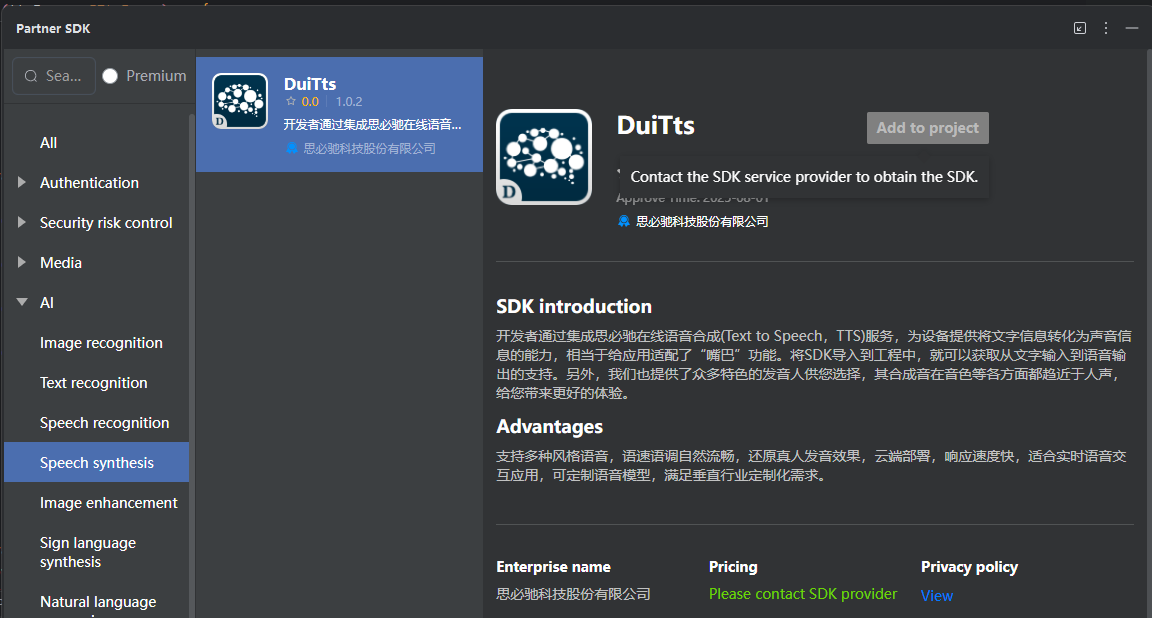Click the sidebar category scrollbar
The height and width of the screenshot is (618, 1152).
[x=192, y=364]
